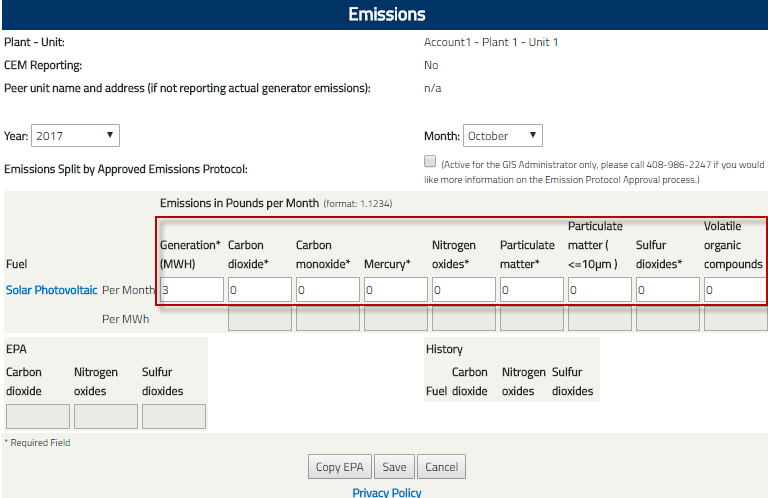
Task: Open the Month dropdown
Action: click(x=503, y=136)
